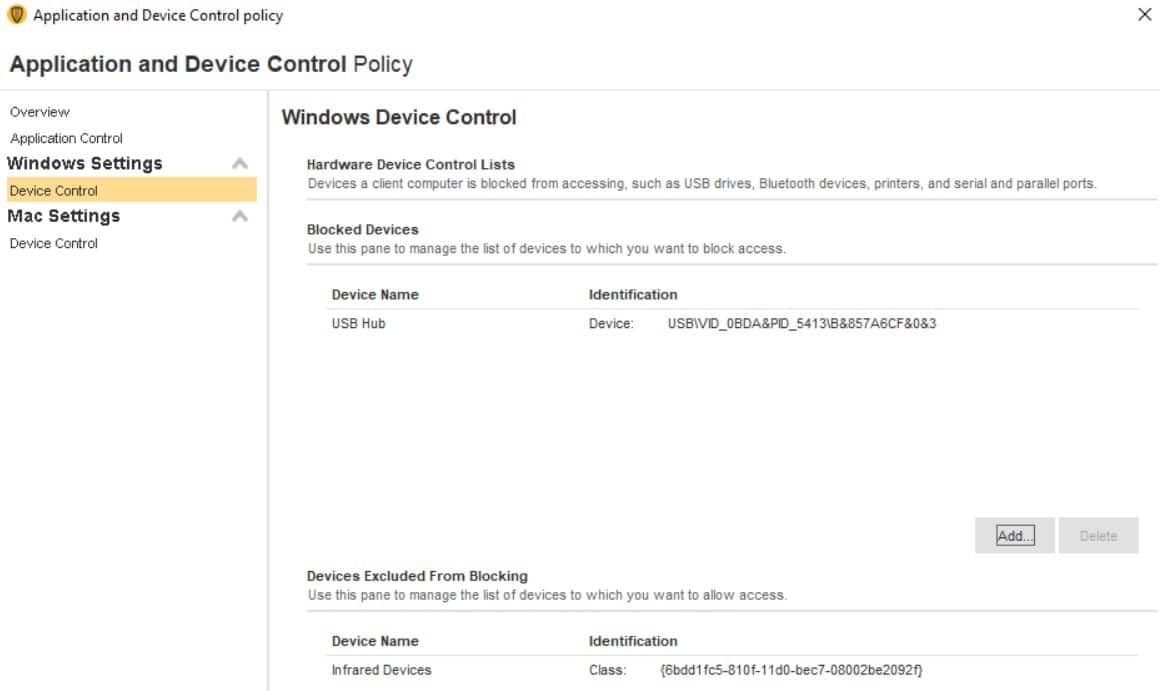Collapse the Windows Settings section chevron
This screenshot has width=1160, height=691.
[240, 164]
